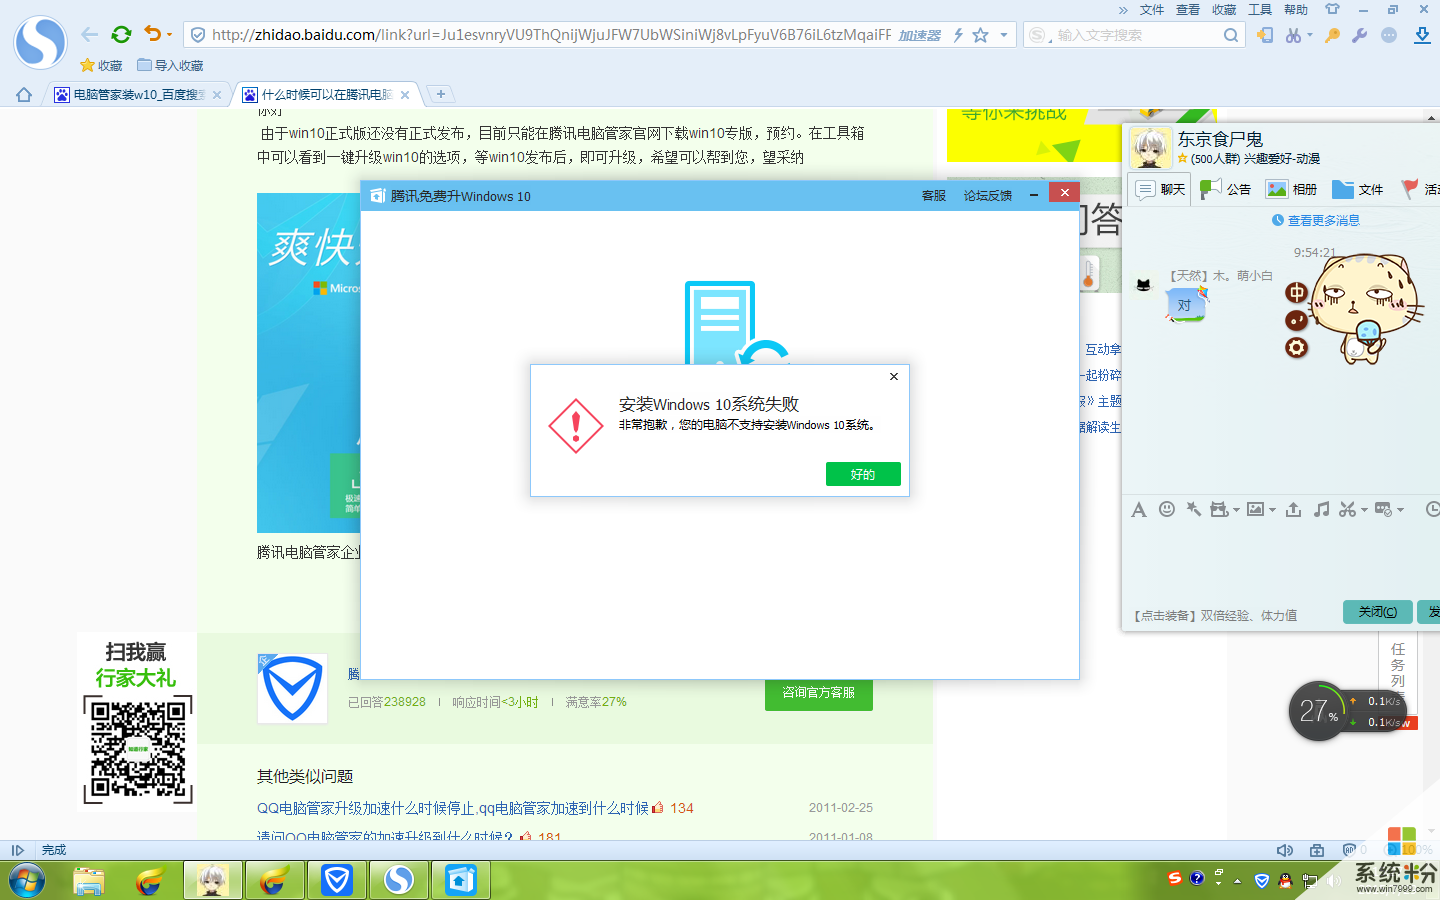This screenshot has width=1440, height=900.
Task: Switch to the 聊天 tab in the QQ group window
Action: coord(1160,189)
